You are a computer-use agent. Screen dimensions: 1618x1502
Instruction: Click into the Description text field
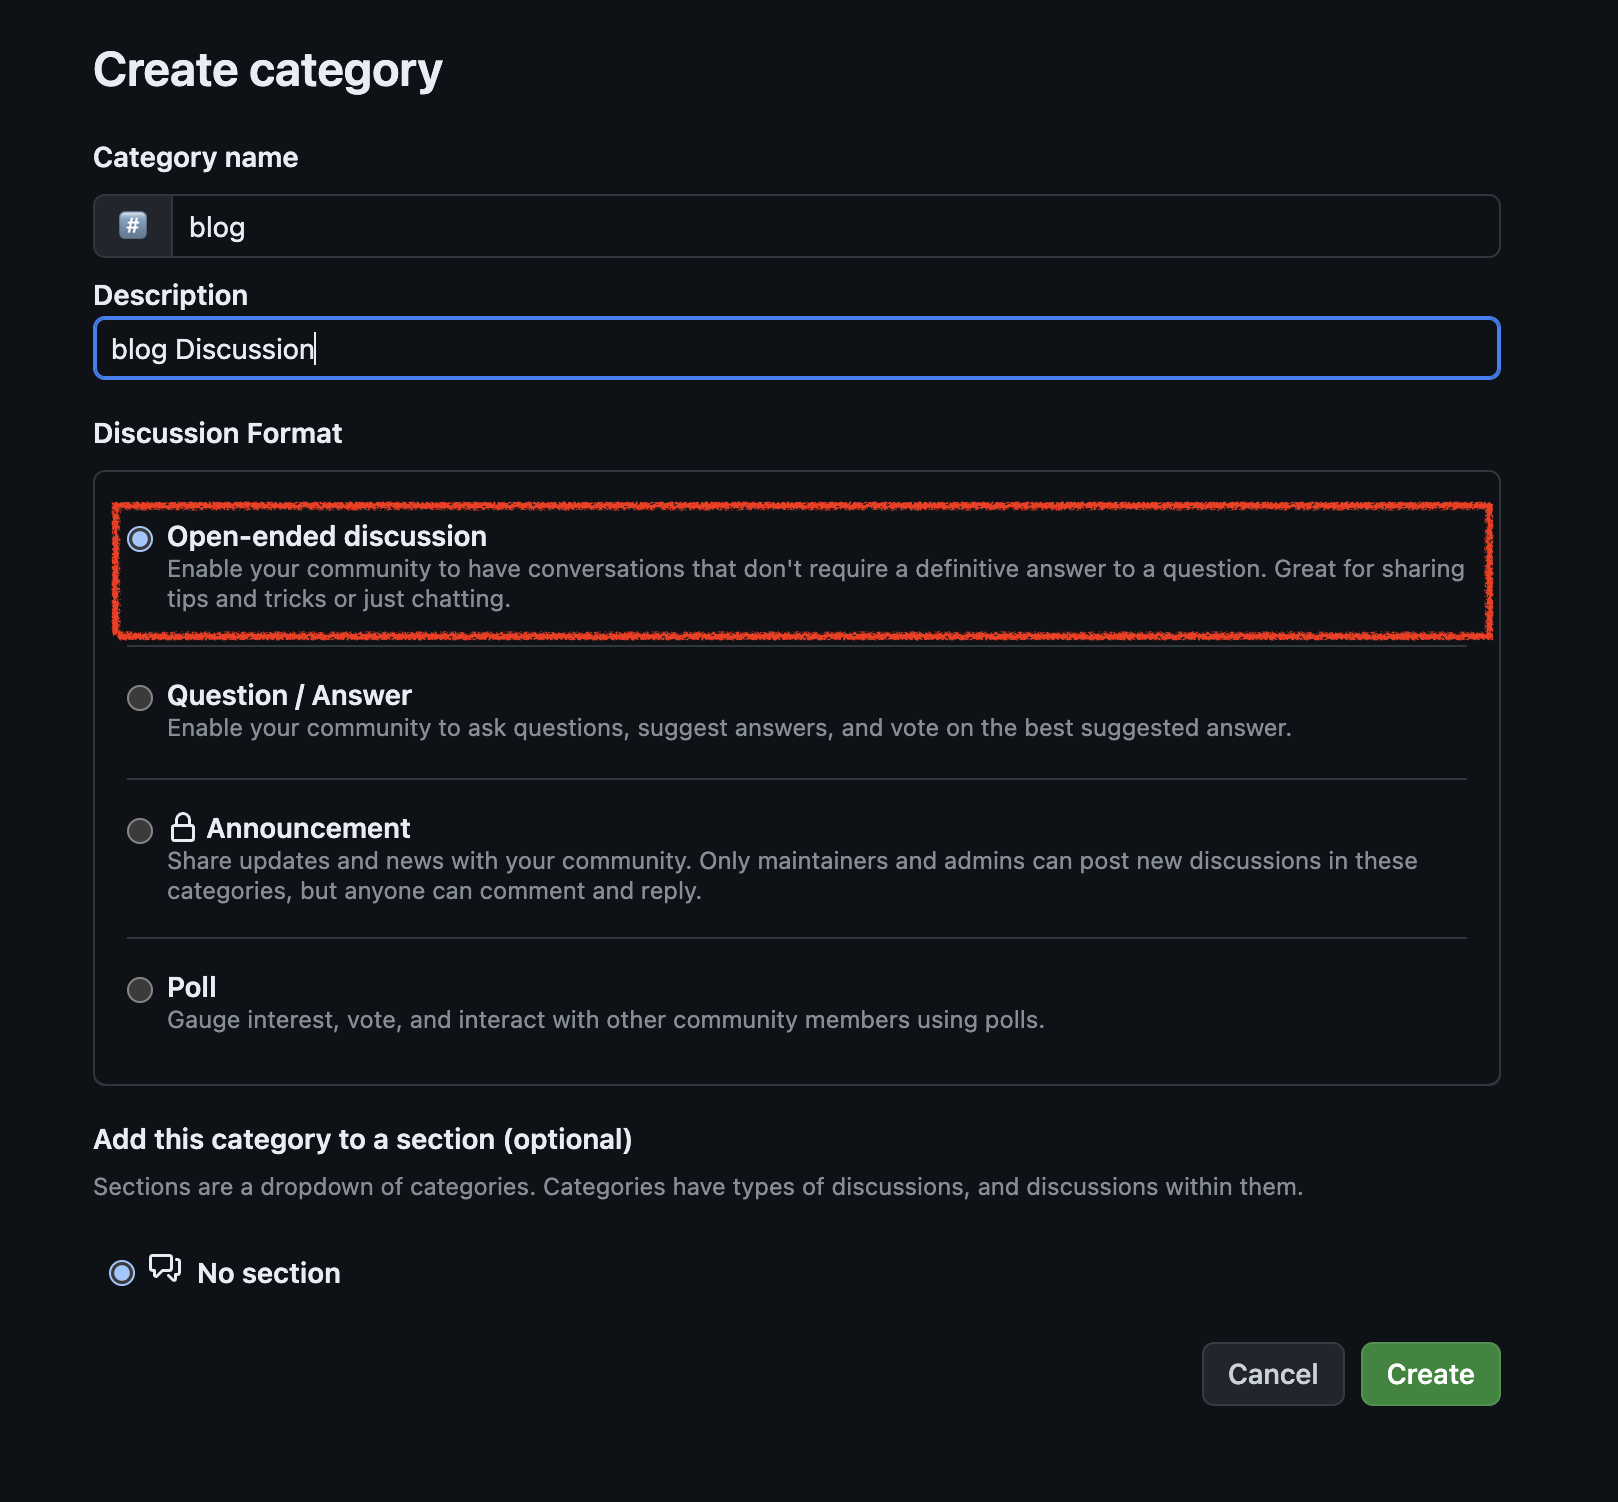point(796,349)
